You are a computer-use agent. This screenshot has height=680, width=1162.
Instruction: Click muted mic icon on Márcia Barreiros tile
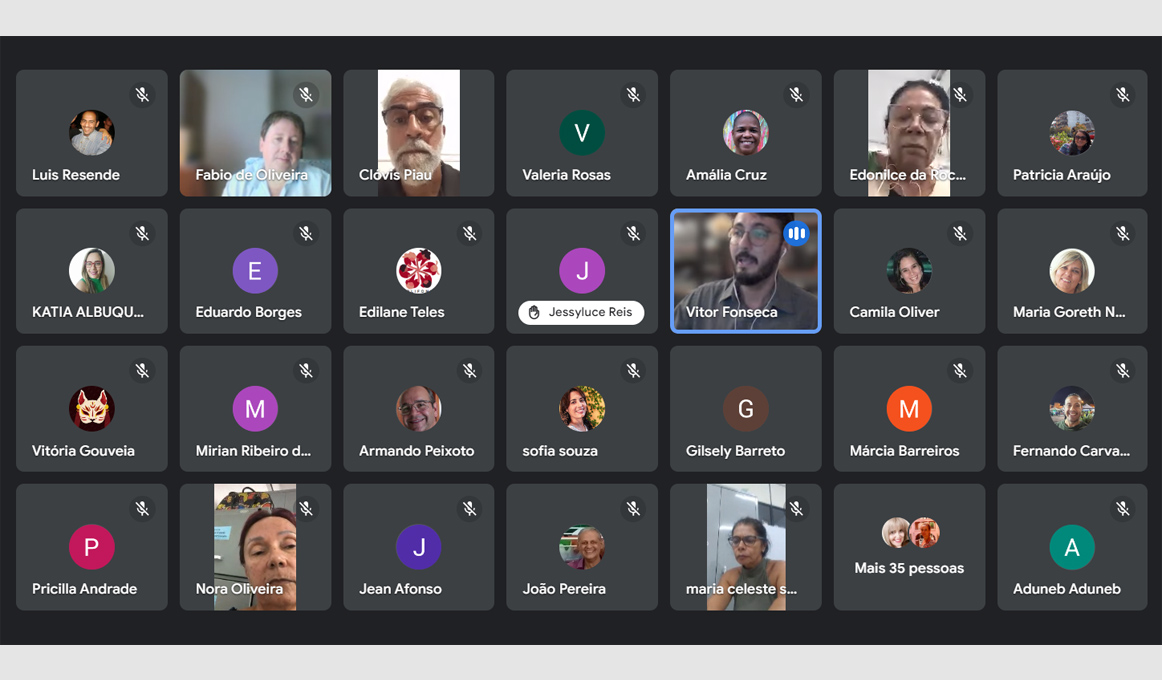coord(960,370)
